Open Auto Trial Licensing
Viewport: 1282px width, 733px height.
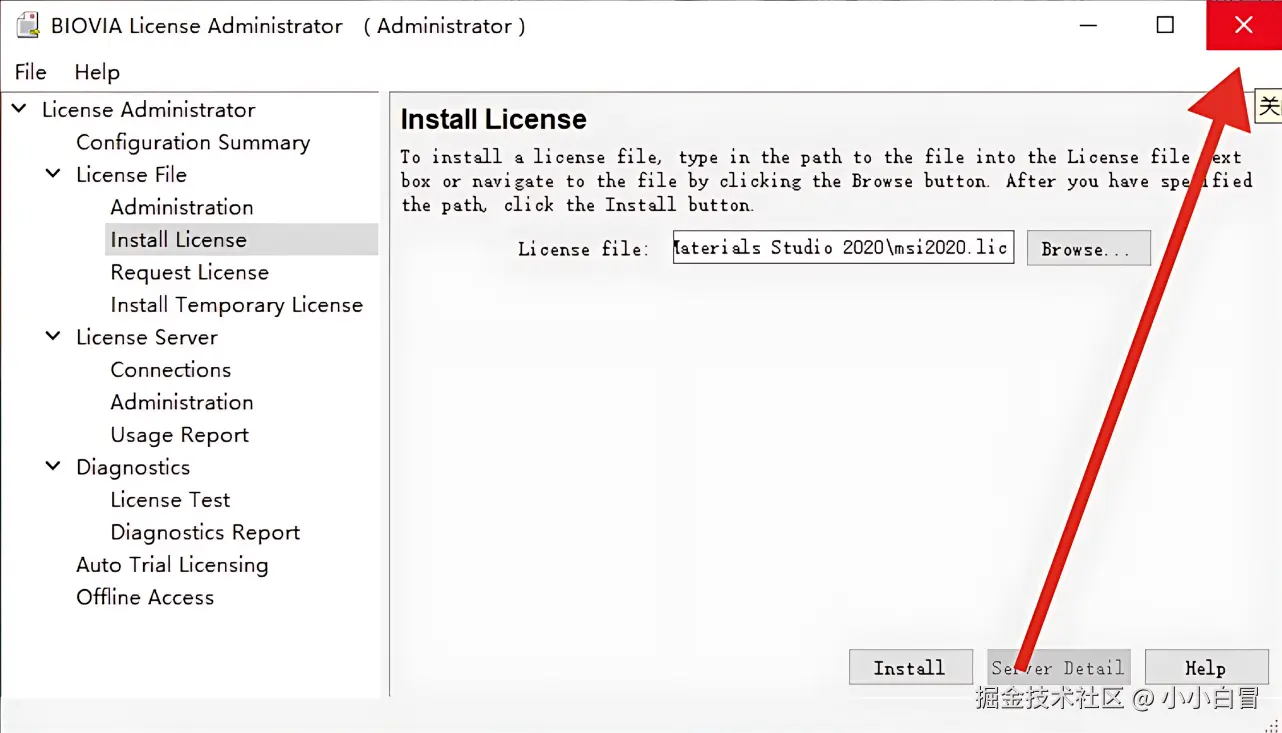(172, 565)
